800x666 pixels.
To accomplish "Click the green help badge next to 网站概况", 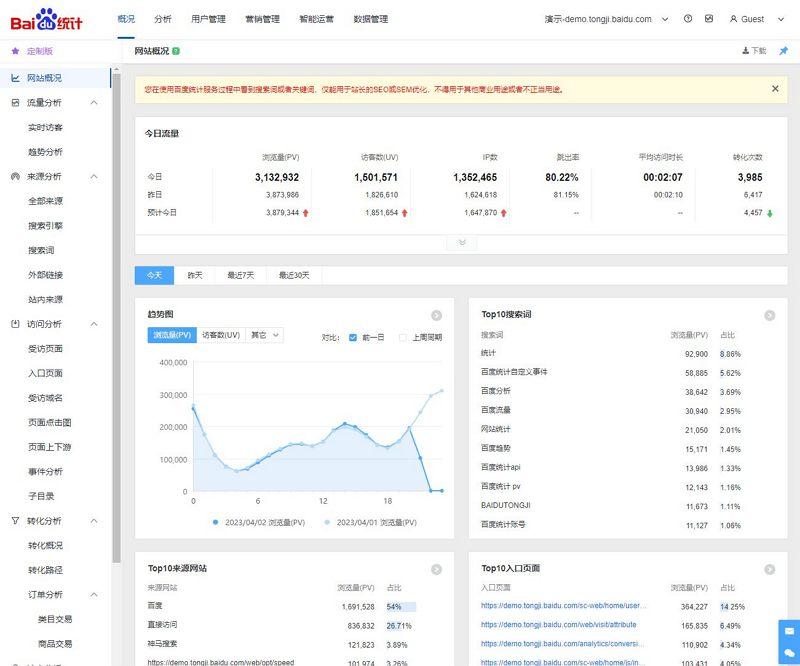I will (176, 51).
